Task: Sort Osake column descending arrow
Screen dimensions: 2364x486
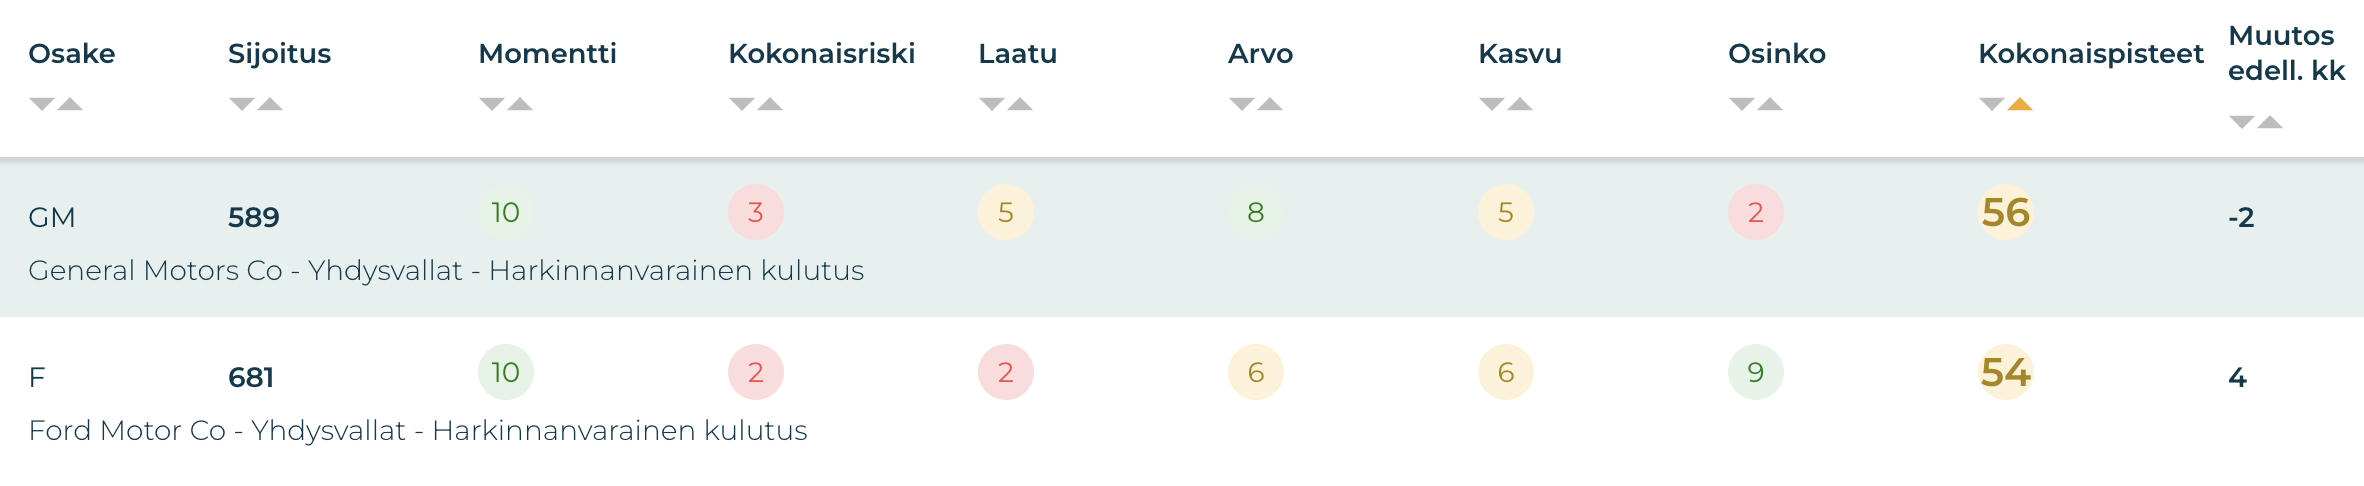Action: point(41,104)
